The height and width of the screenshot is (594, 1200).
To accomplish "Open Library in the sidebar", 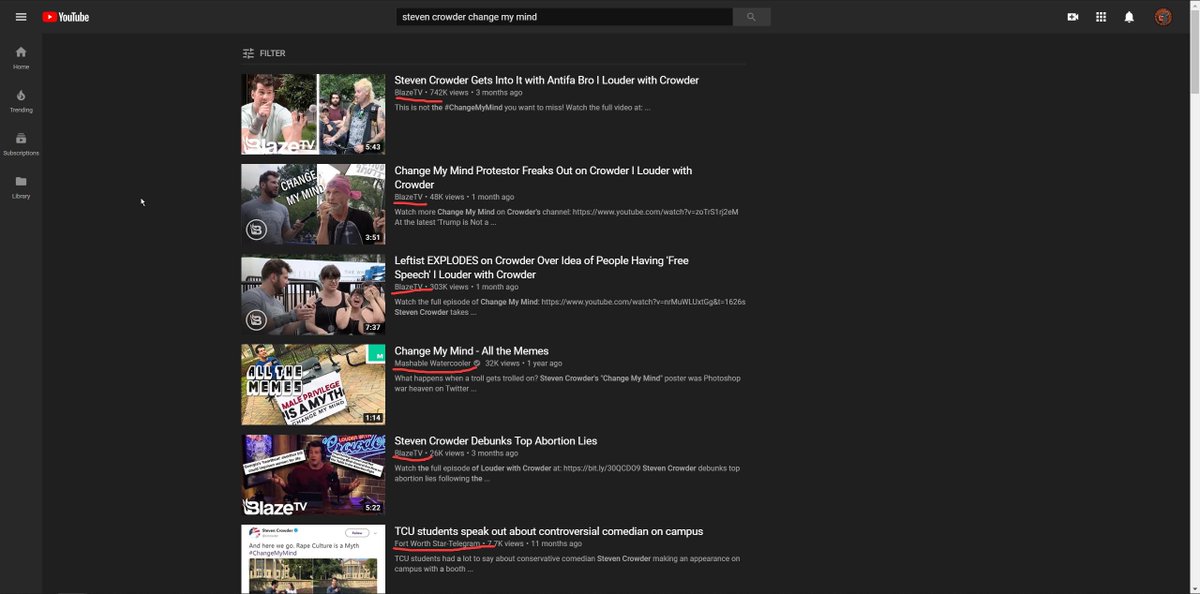I will pos(21,187).
